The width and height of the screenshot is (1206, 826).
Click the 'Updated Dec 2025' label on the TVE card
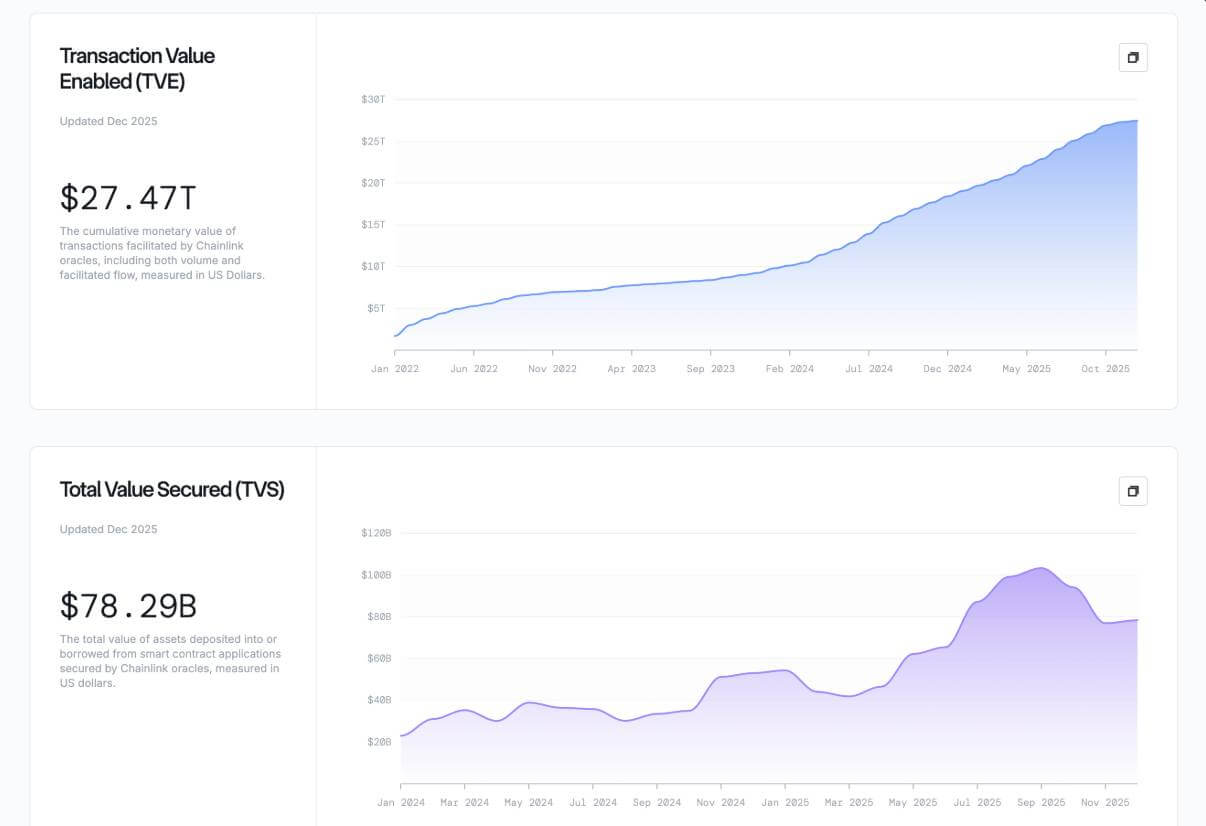coord(108,121)
